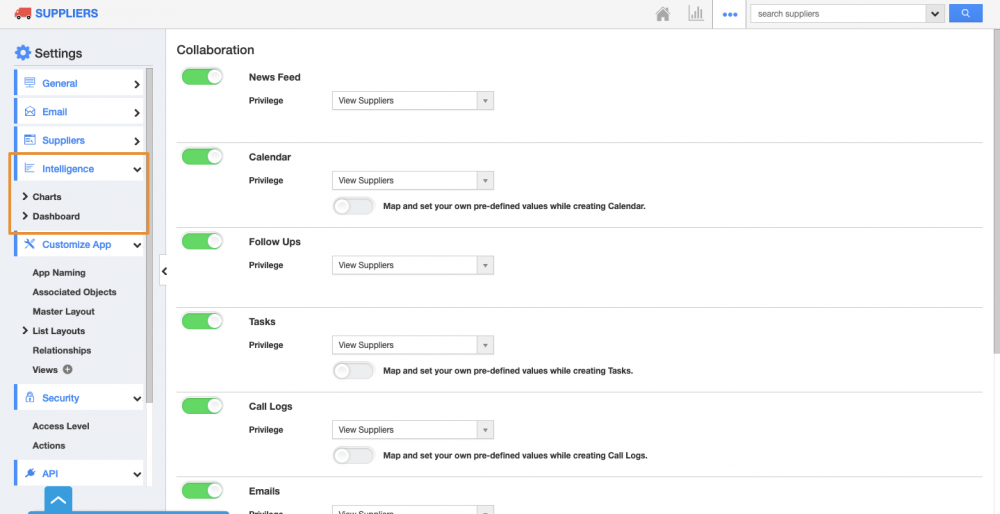Open the reports bar chart icon

pos(695,14)
